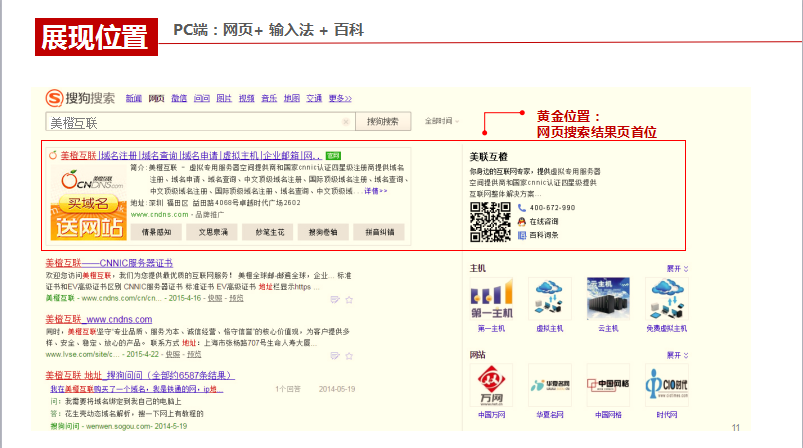Switch to the 网页 tab
This screenshot has width=803, height=448.
(156, 98)
